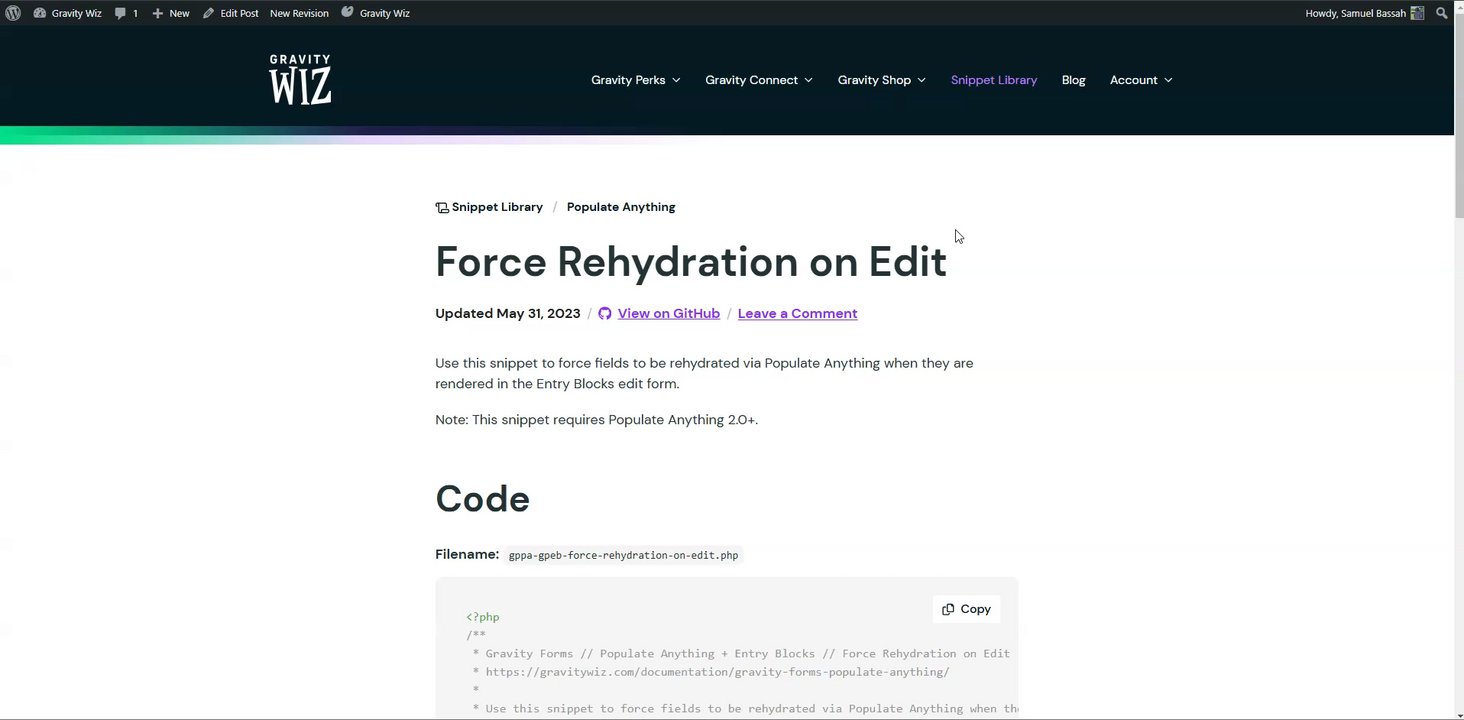Click the Updated May 31, 2023 date

(x=508, y=313)
